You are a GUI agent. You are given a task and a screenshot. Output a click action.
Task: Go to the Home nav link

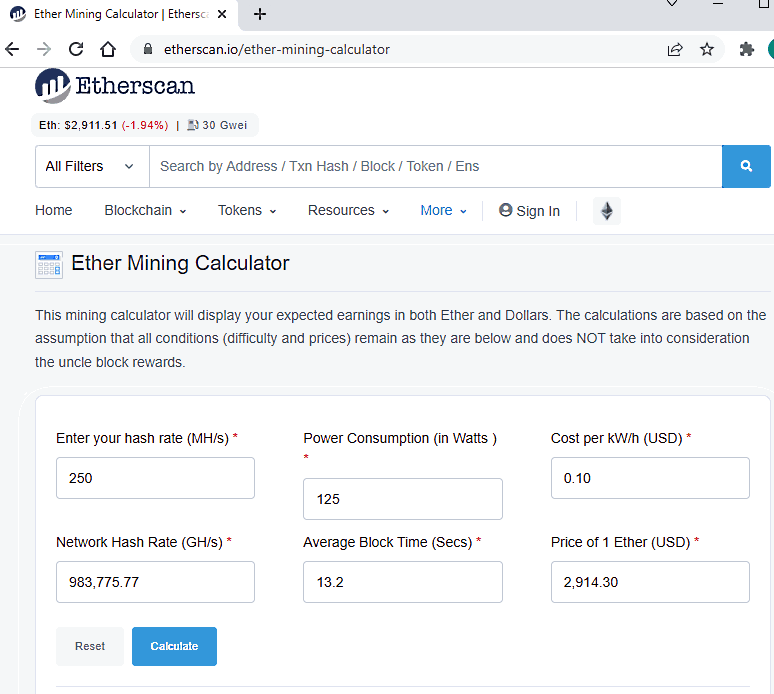click(53, 210)
